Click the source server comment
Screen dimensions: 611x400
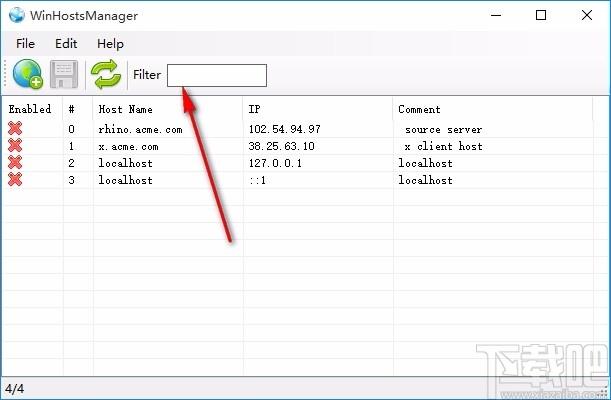click(x=443, y=129)
